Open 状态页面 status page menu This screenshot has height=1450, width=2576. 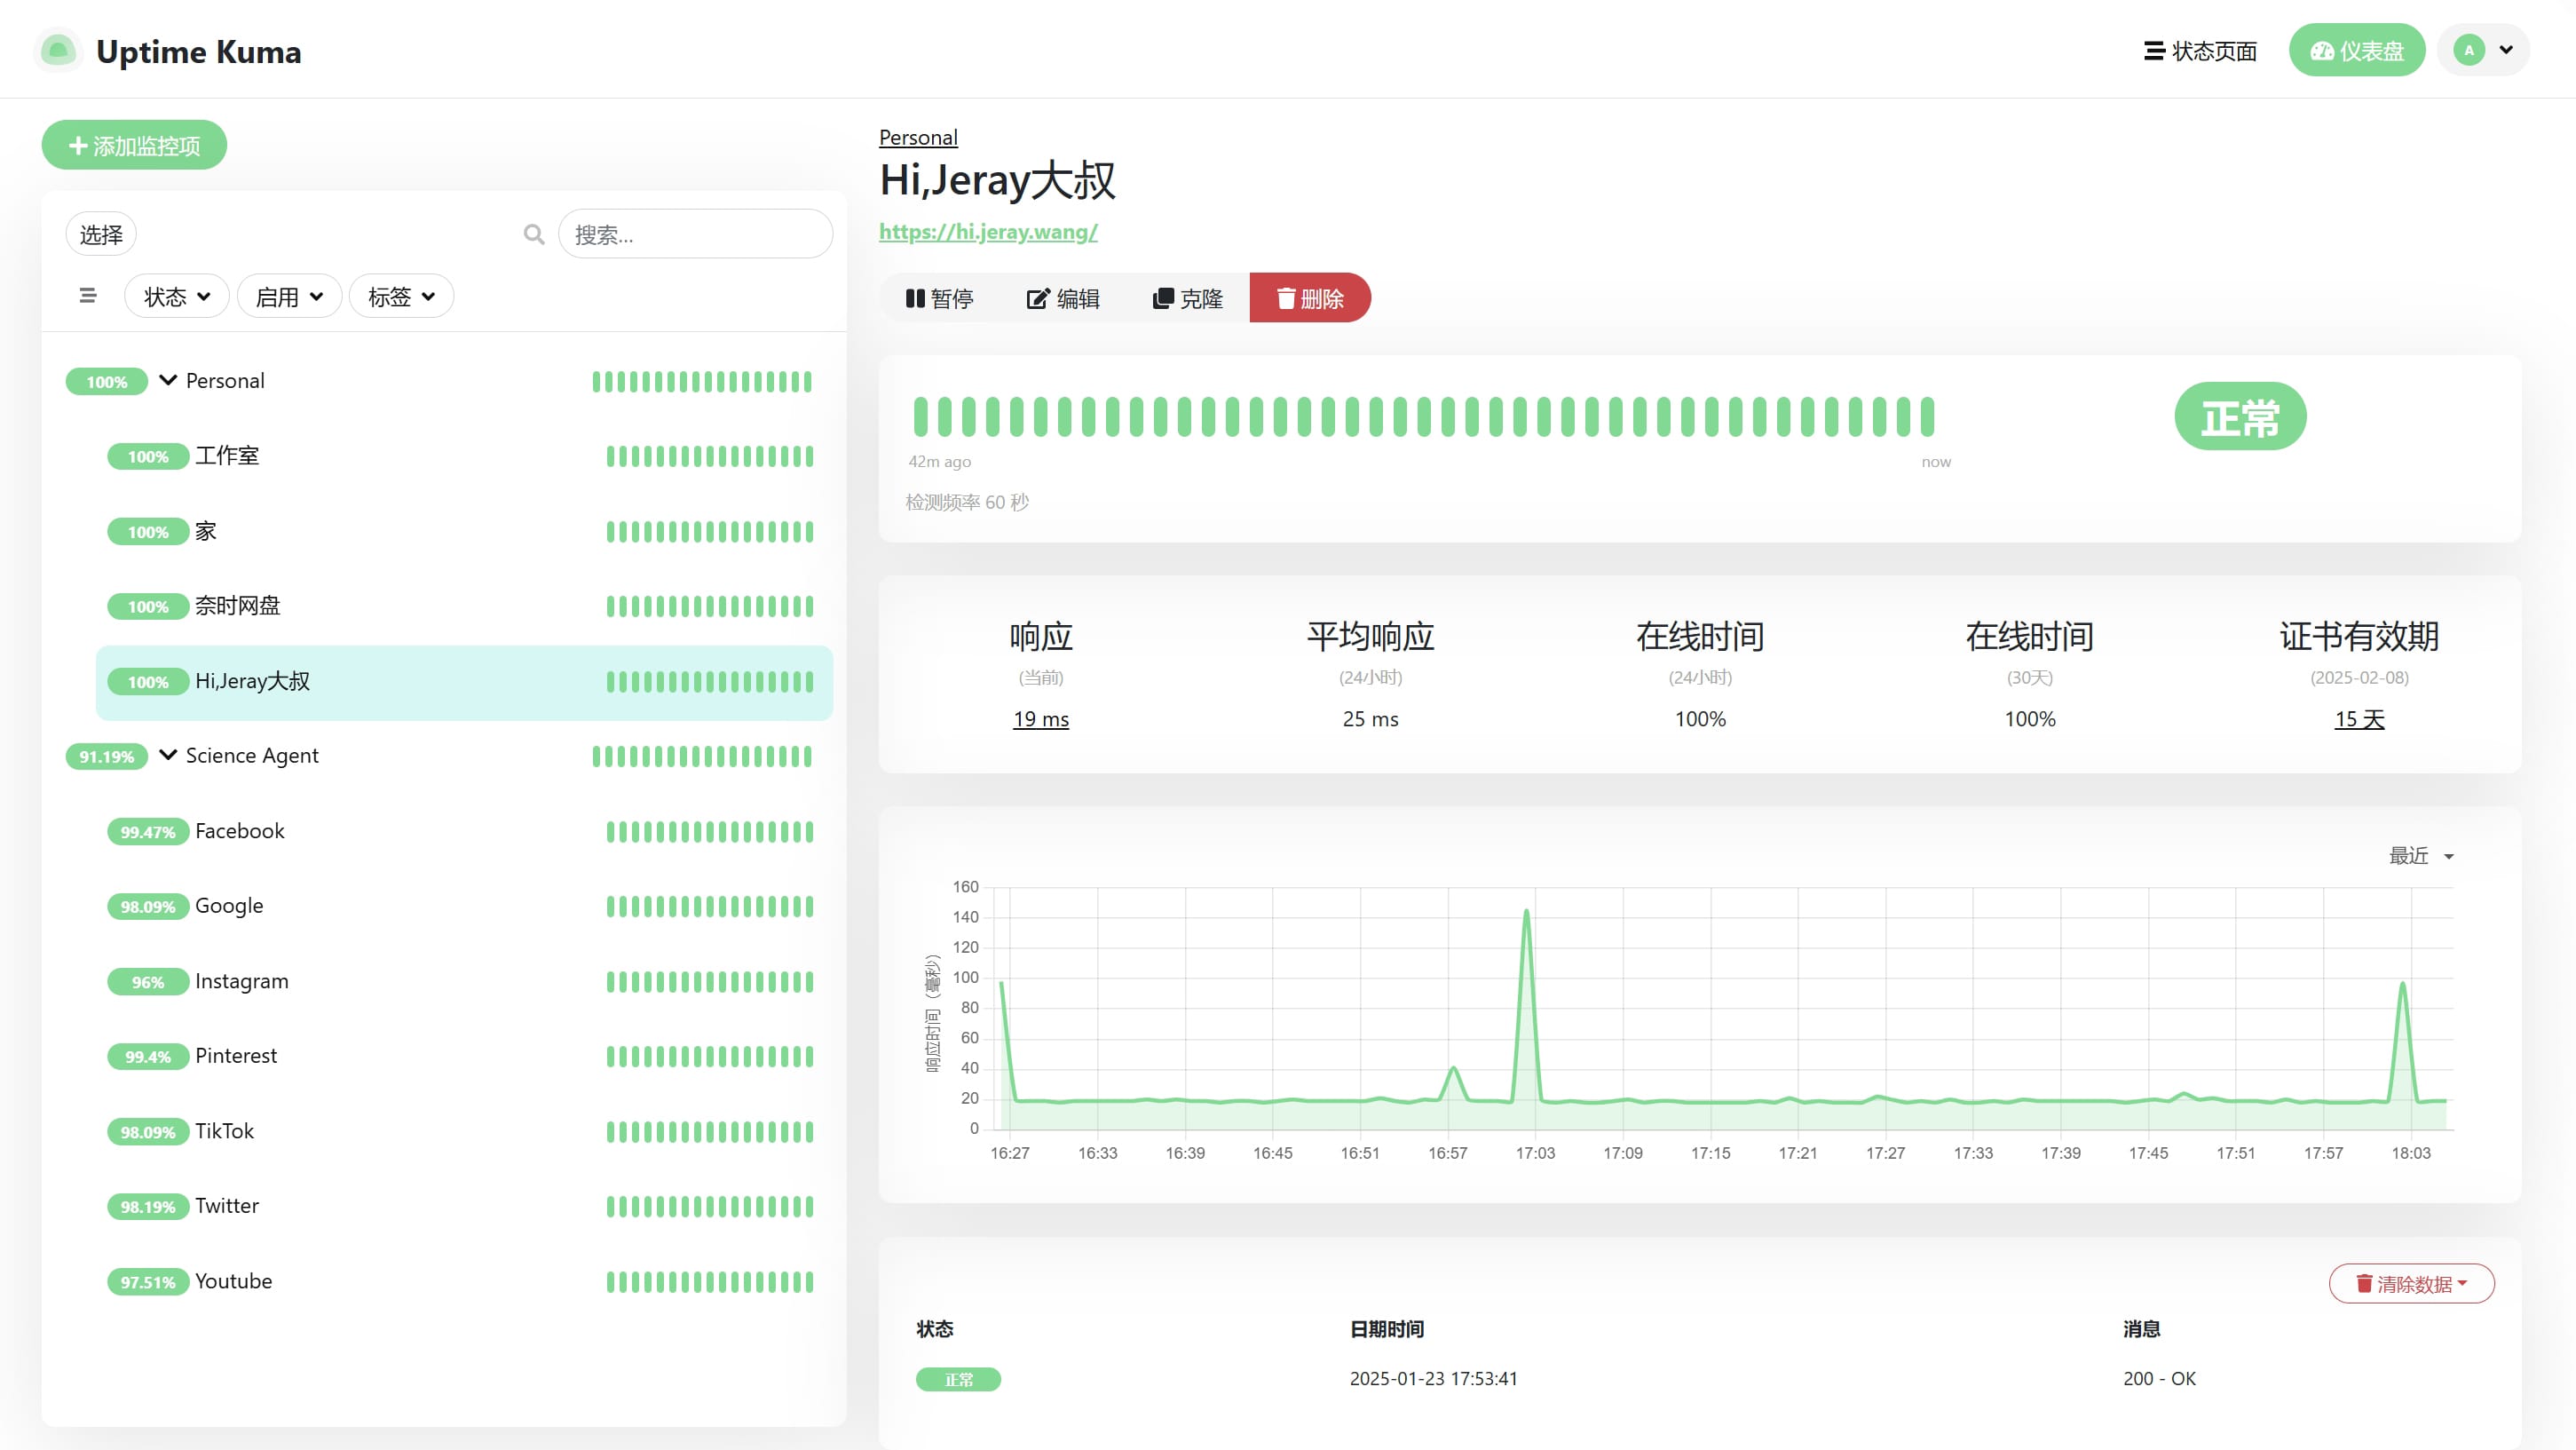point(2200,50)
